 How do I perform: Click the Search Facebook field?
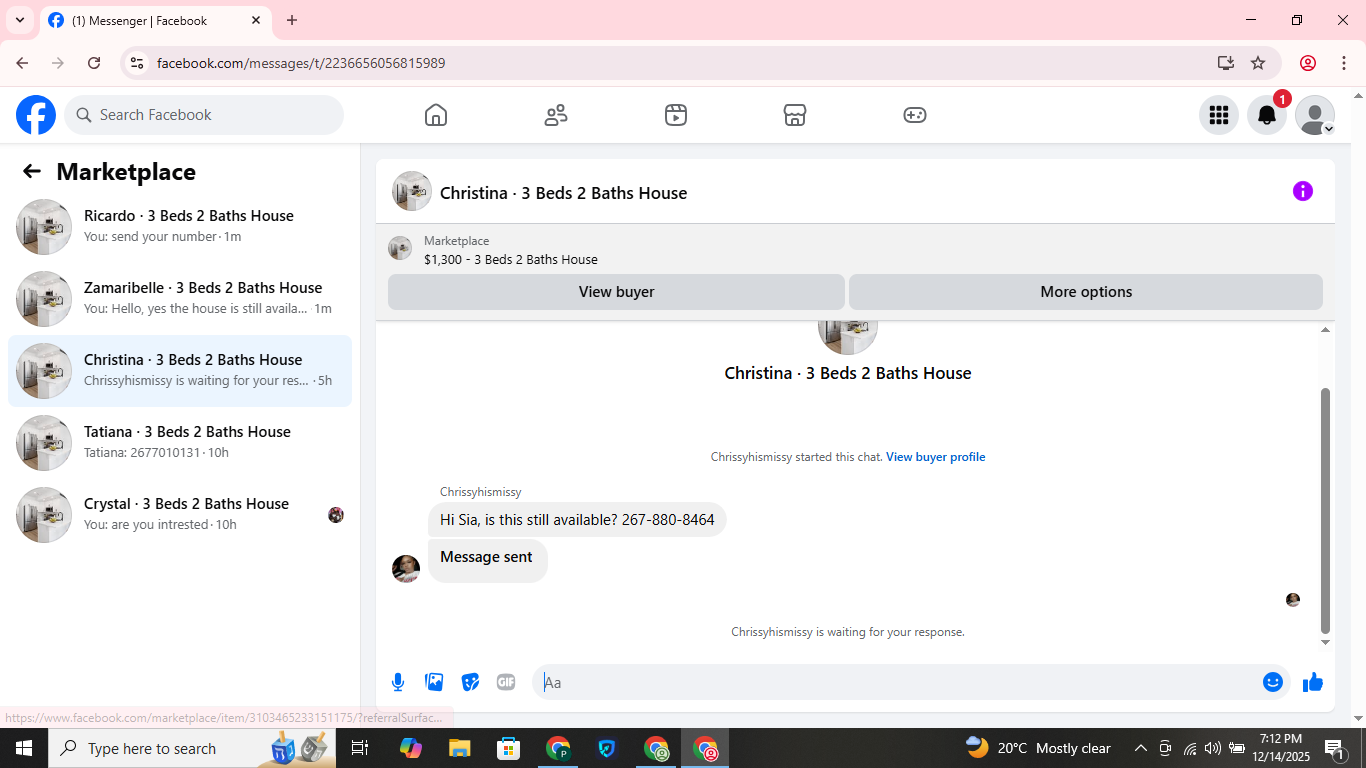point(204,115)
